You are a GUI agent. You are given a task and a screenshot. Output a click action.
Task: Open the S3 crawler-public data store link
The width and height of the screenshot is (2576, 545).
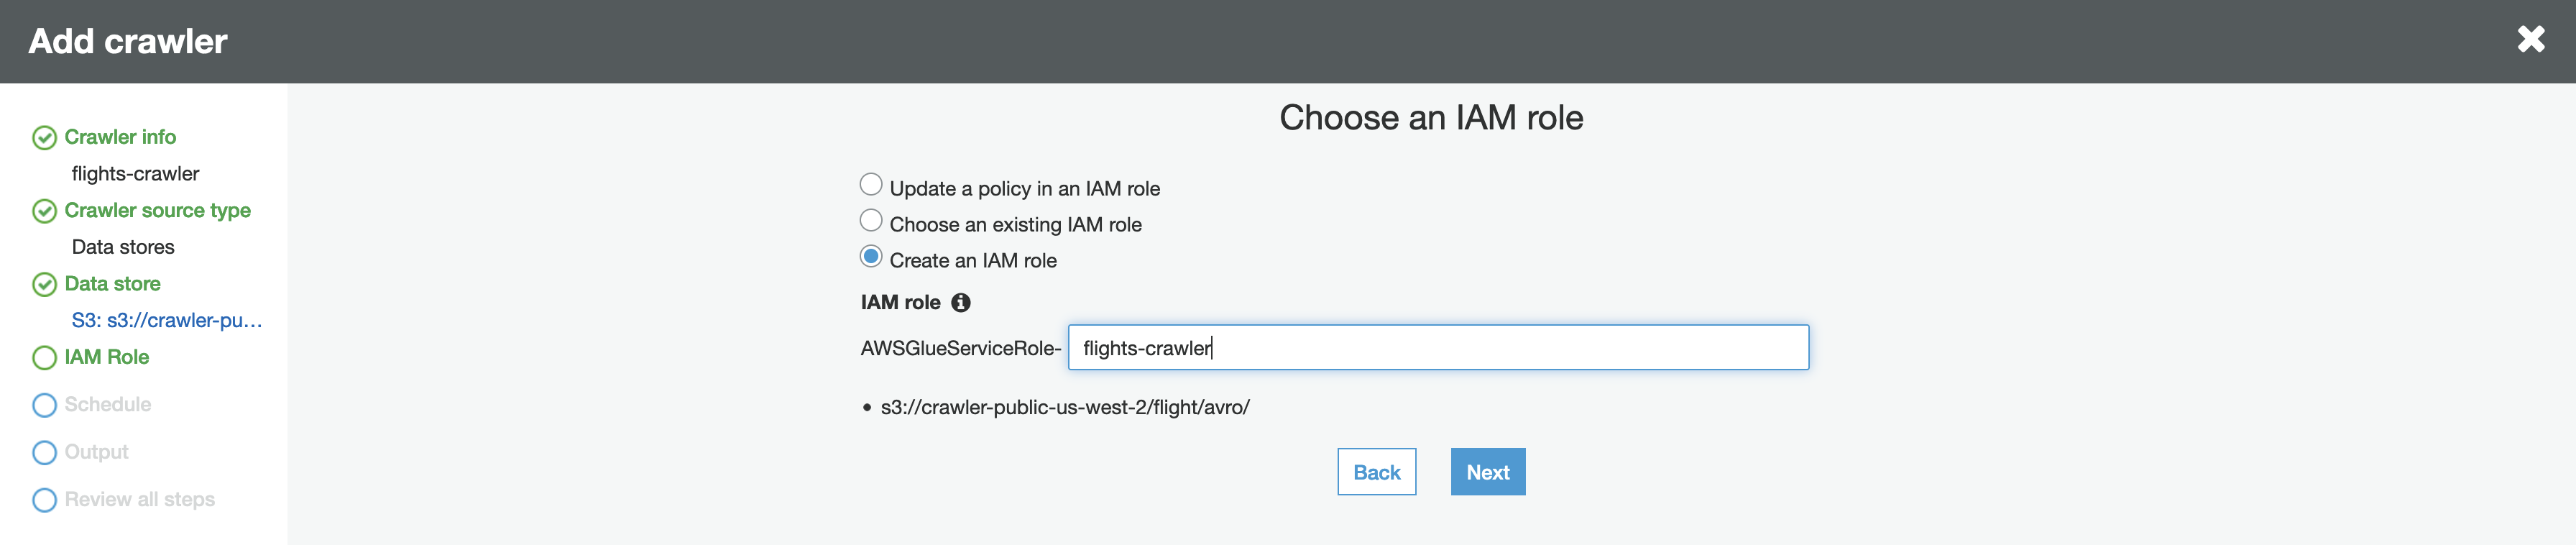pos(166,321)
